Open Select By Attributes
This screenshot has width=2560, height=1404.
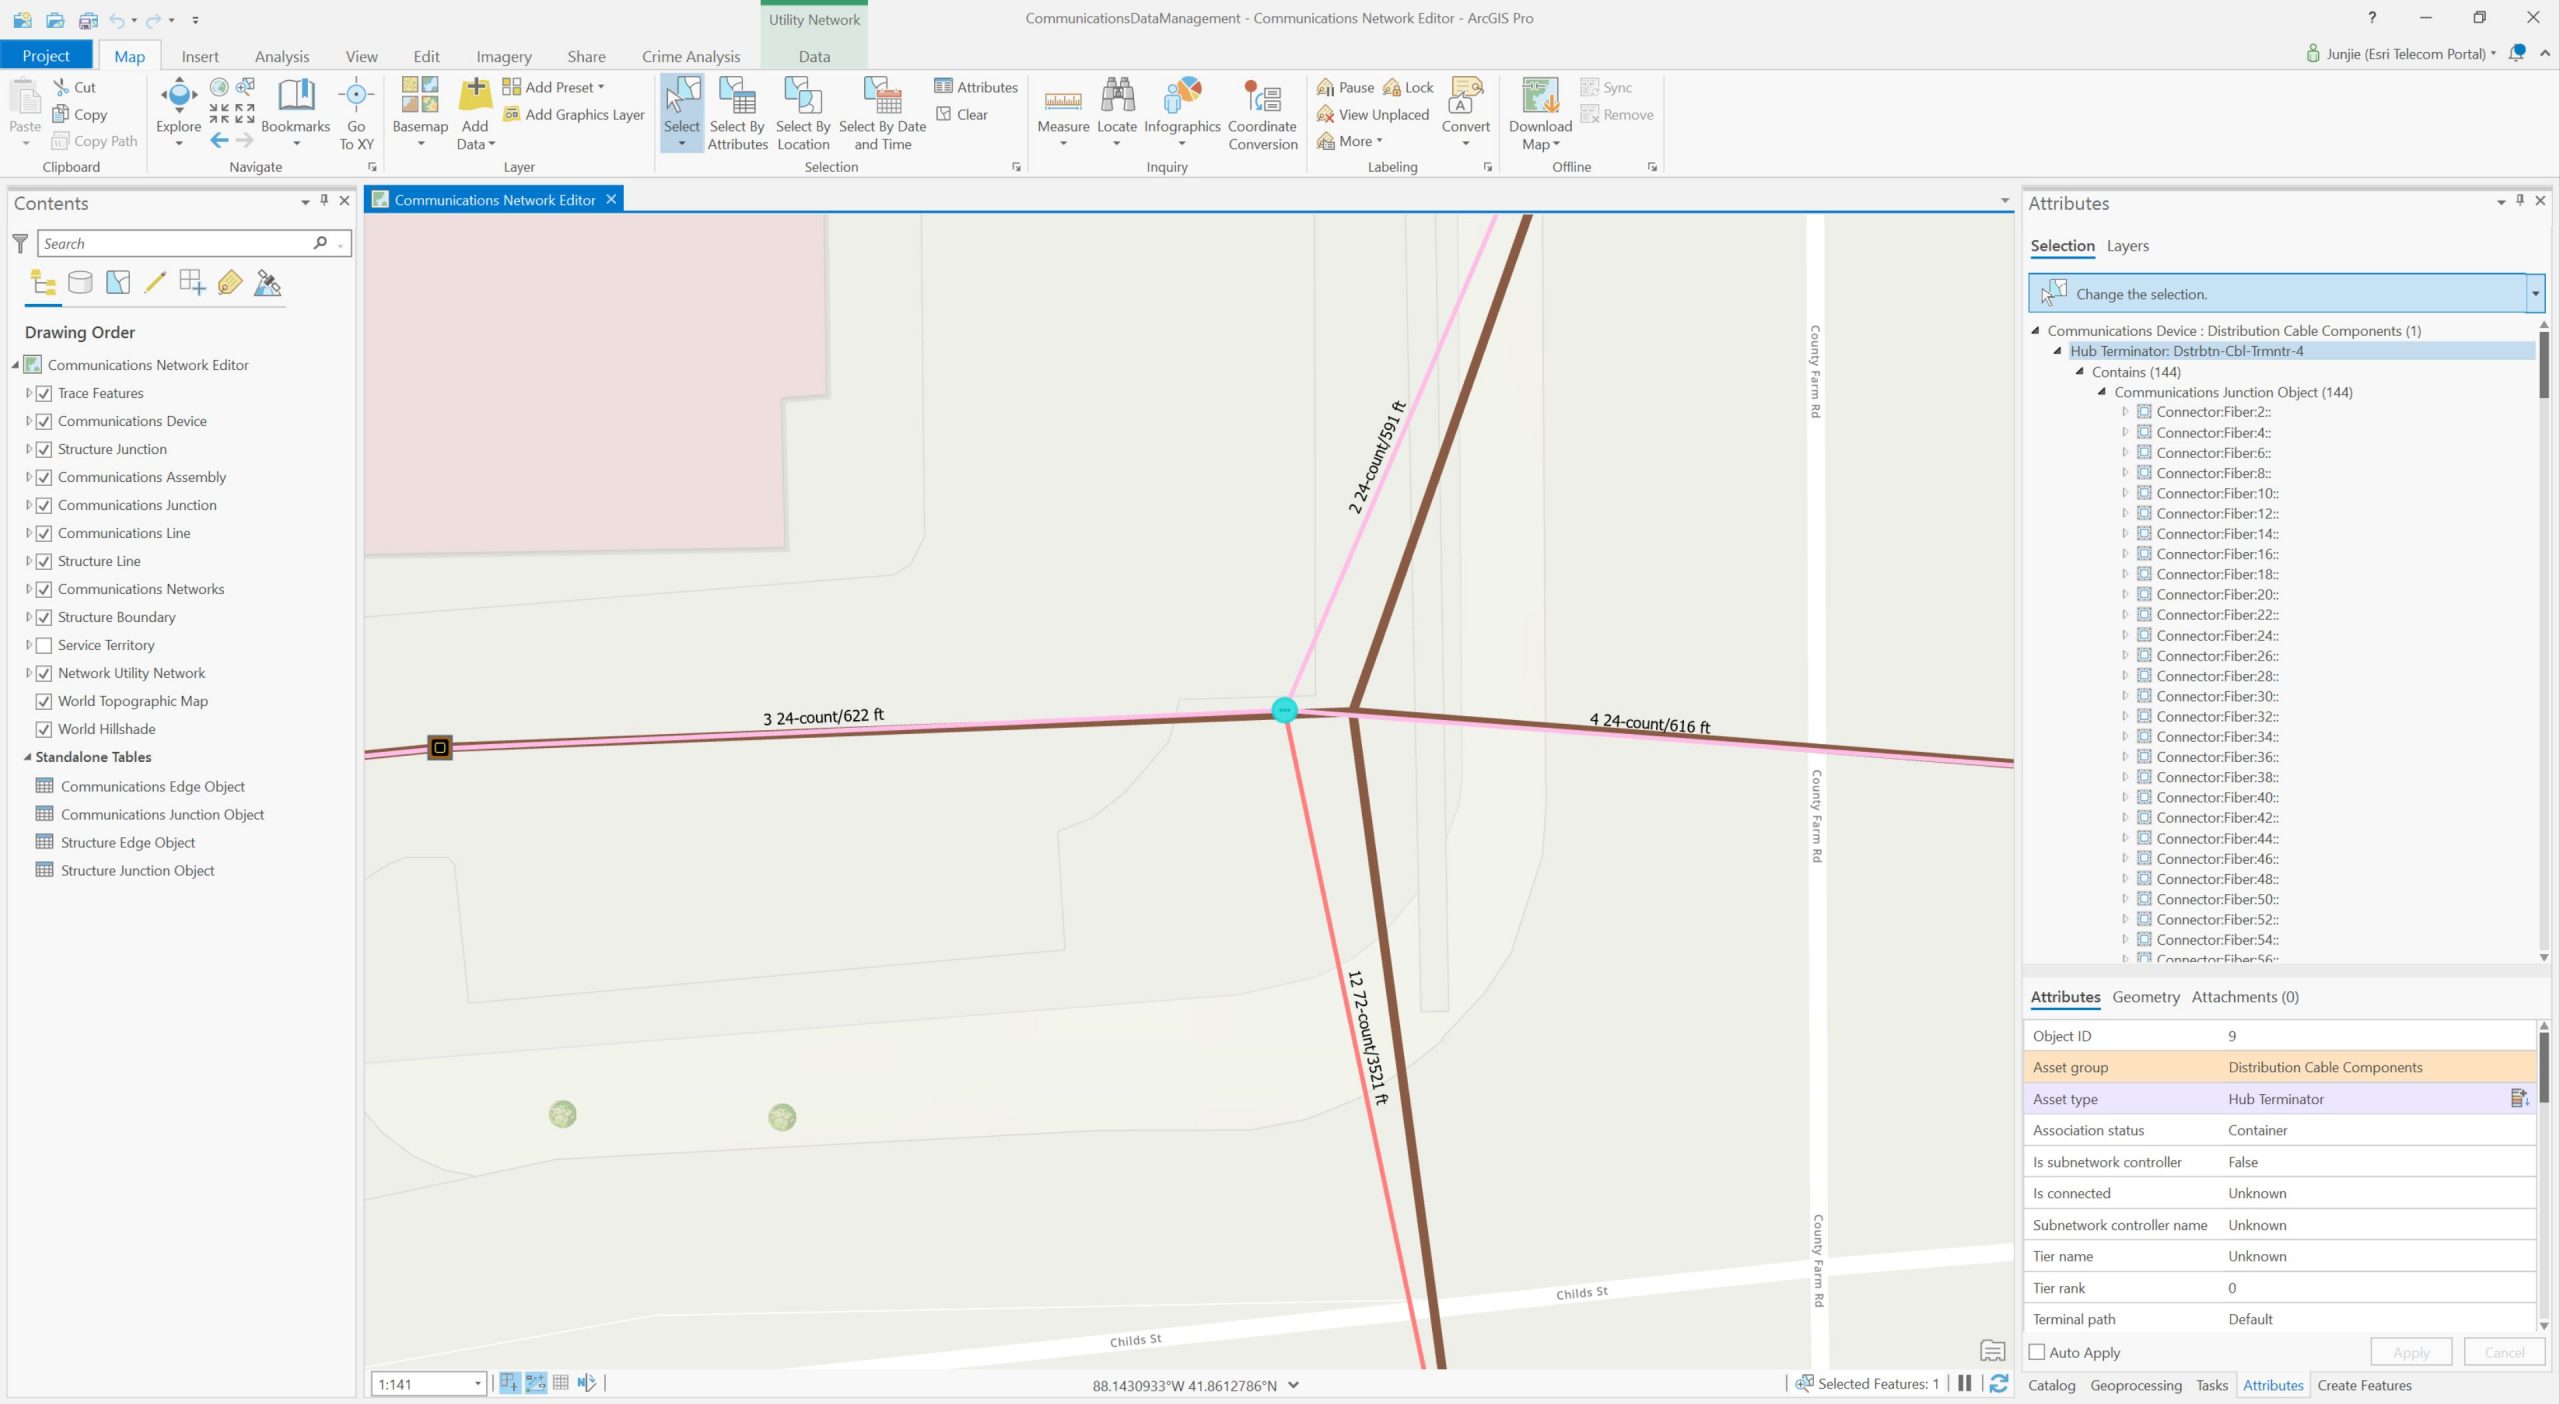pyautogui.click(x=737, y=113)
